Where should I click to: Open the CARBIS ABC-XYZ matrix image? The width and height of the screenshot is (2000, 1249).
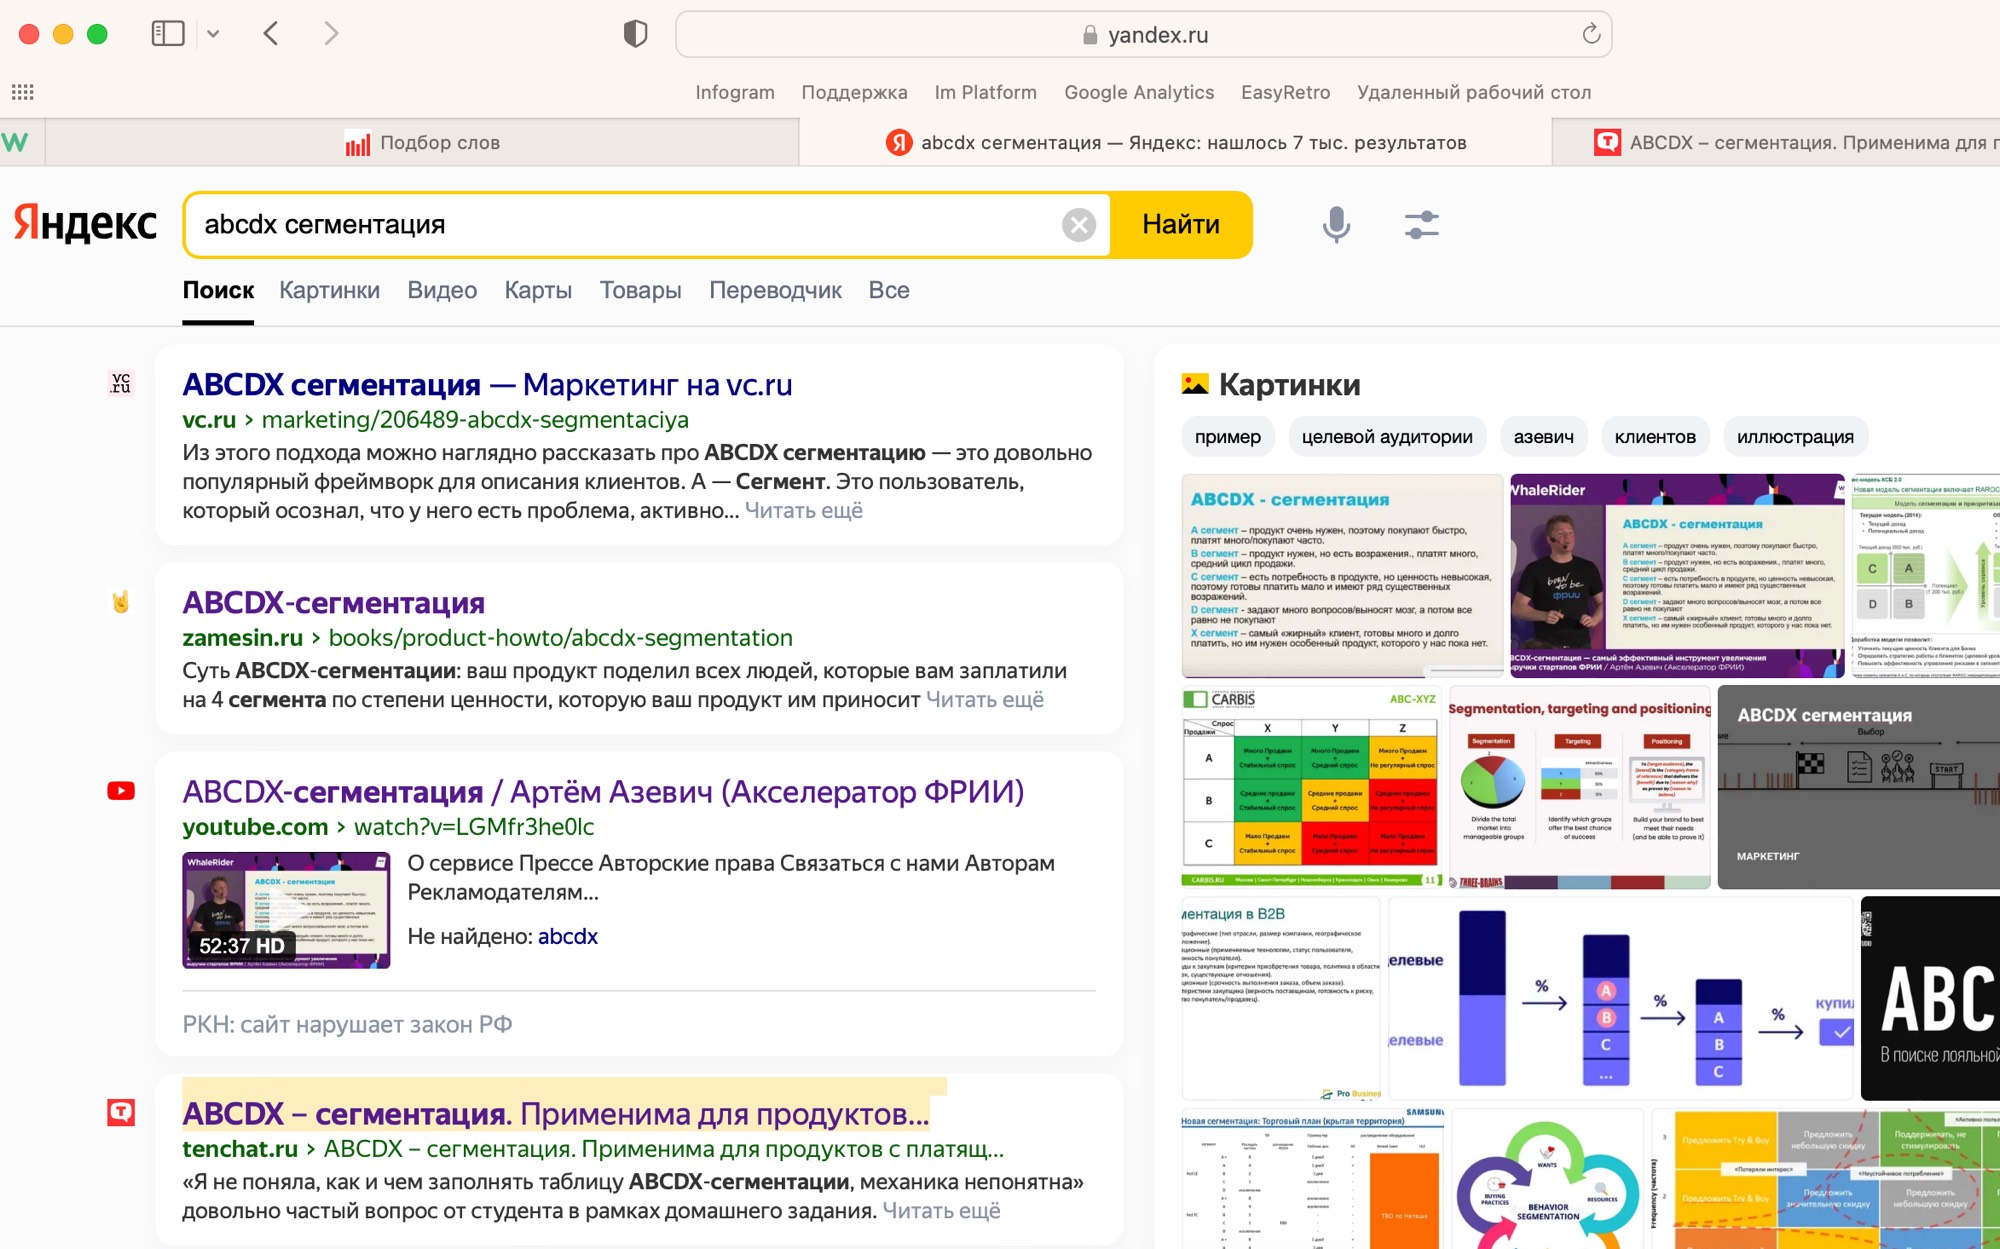pos(1311,787)
